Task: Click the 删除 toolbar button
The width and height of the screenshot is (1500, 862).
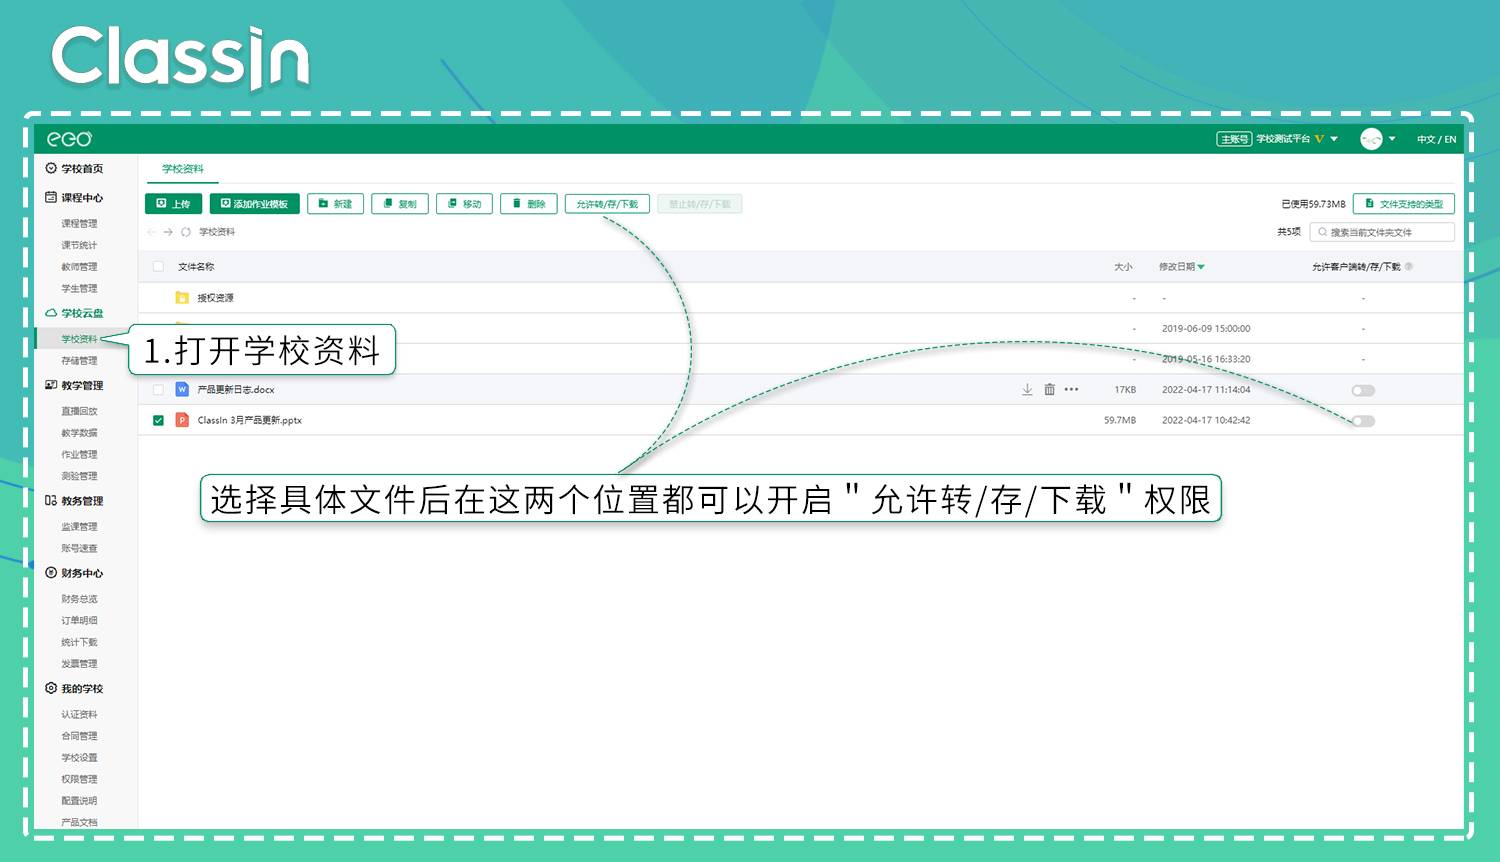Action: (529, 204)
